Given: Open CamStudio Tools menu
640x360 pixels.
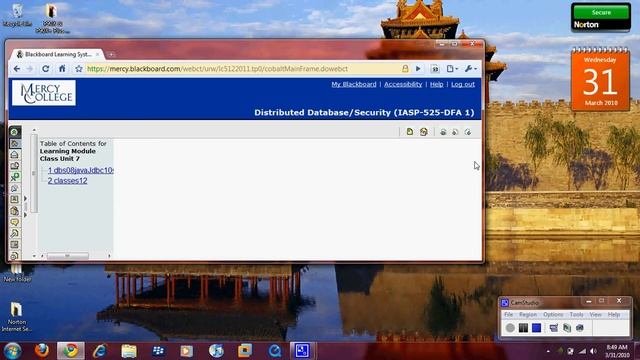Looking at the screenshot, I should 576,315.
